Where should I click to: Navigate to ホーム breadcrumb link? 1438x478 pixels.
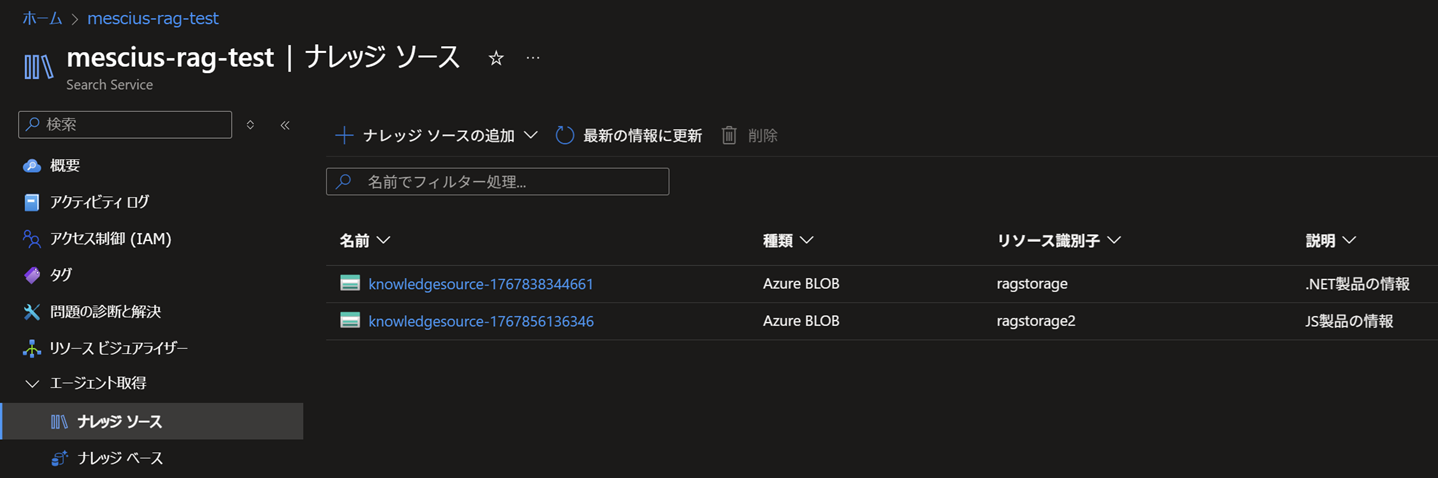(42, 18)
